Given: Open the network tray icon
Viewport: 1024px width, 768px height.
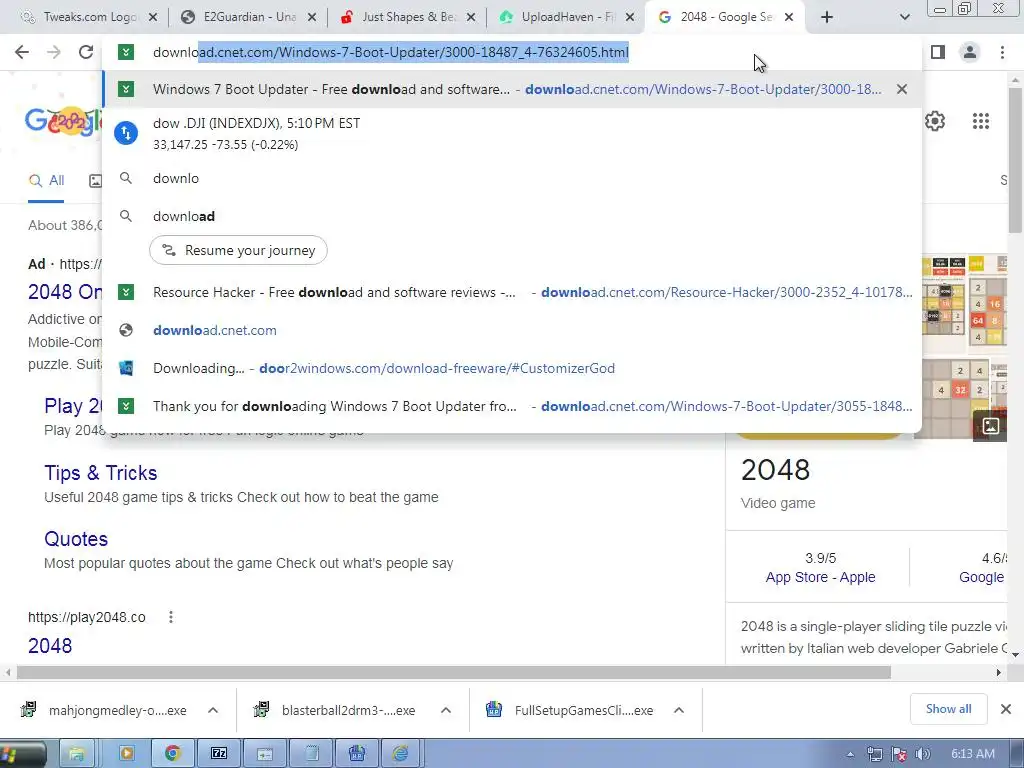Looking at the screenshot, I should click(875, 754).
